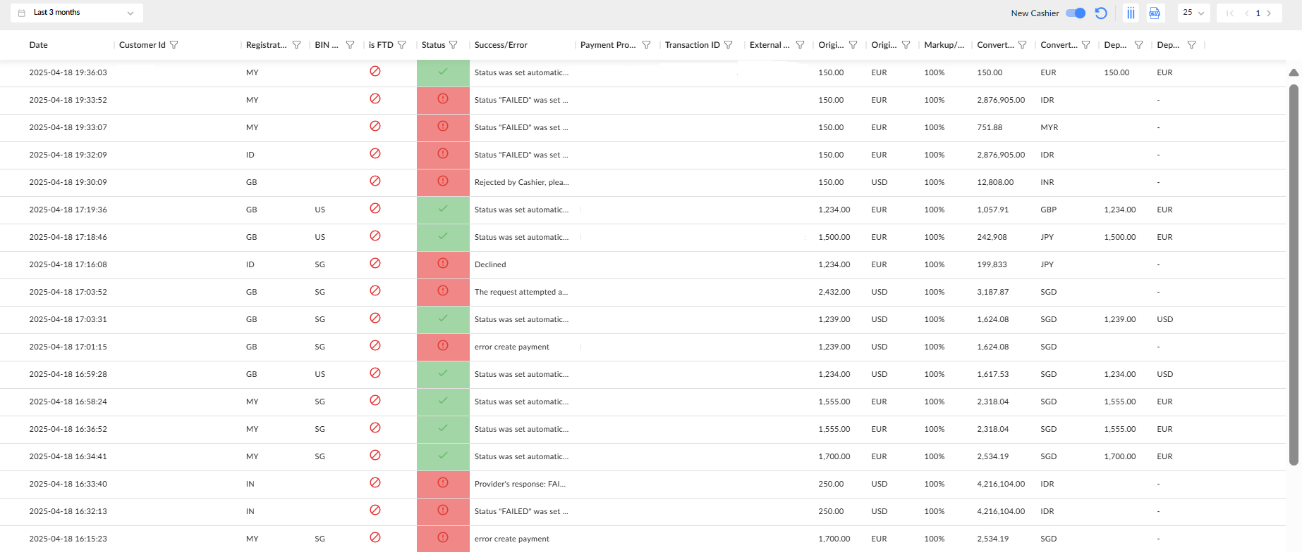Export table using the CSV file icon
Screen dimensions: 1302x552
(1154, 13)
